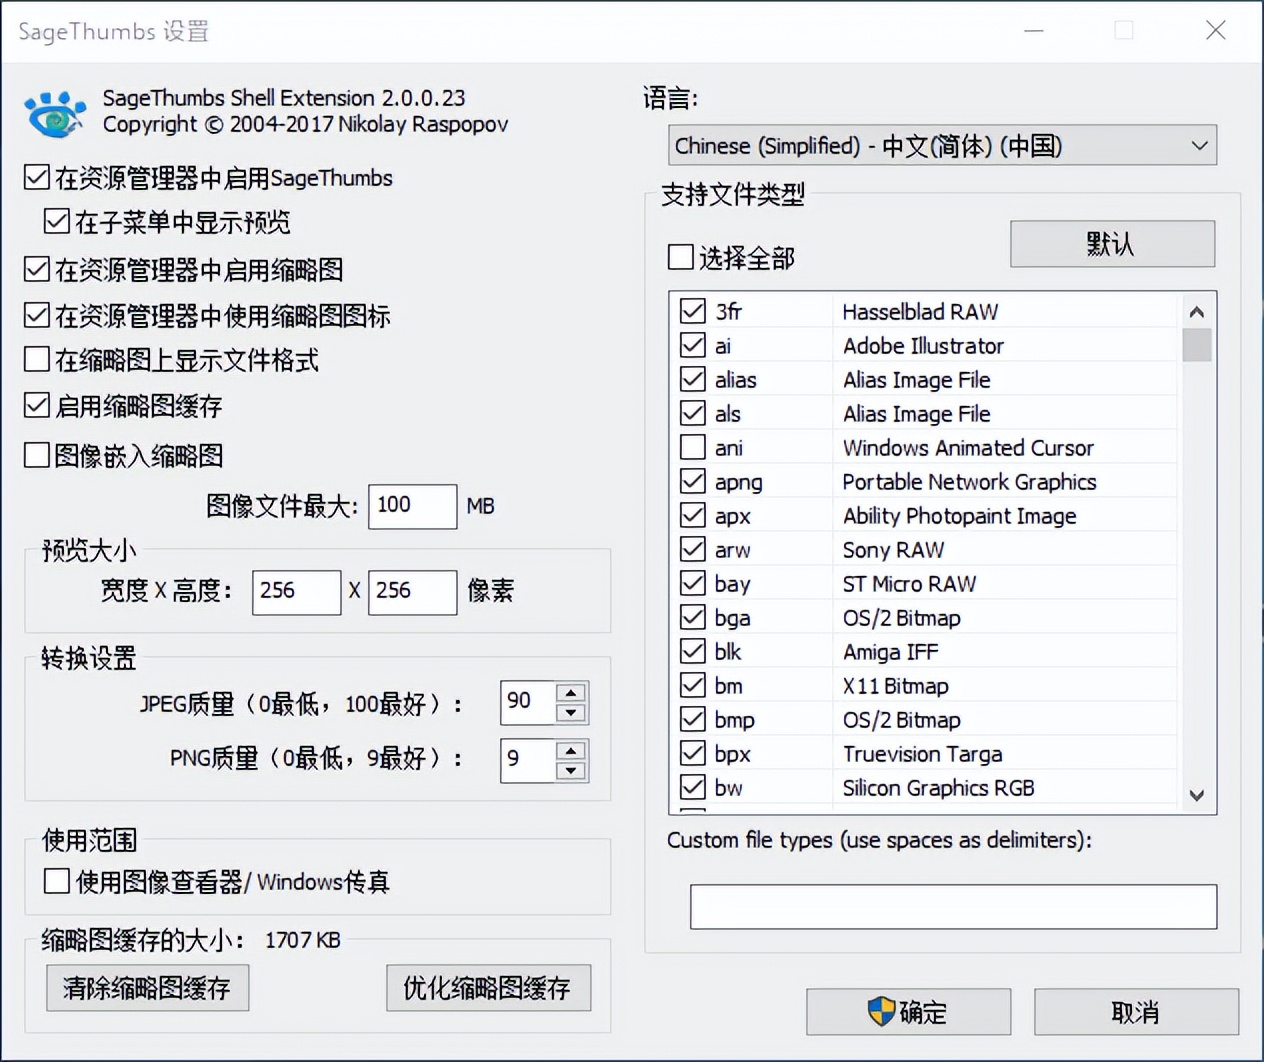1264x1062 pixels.
Task: Uncheck the bmp OS/2 Bitmap file type
Action: pos(693,719)
